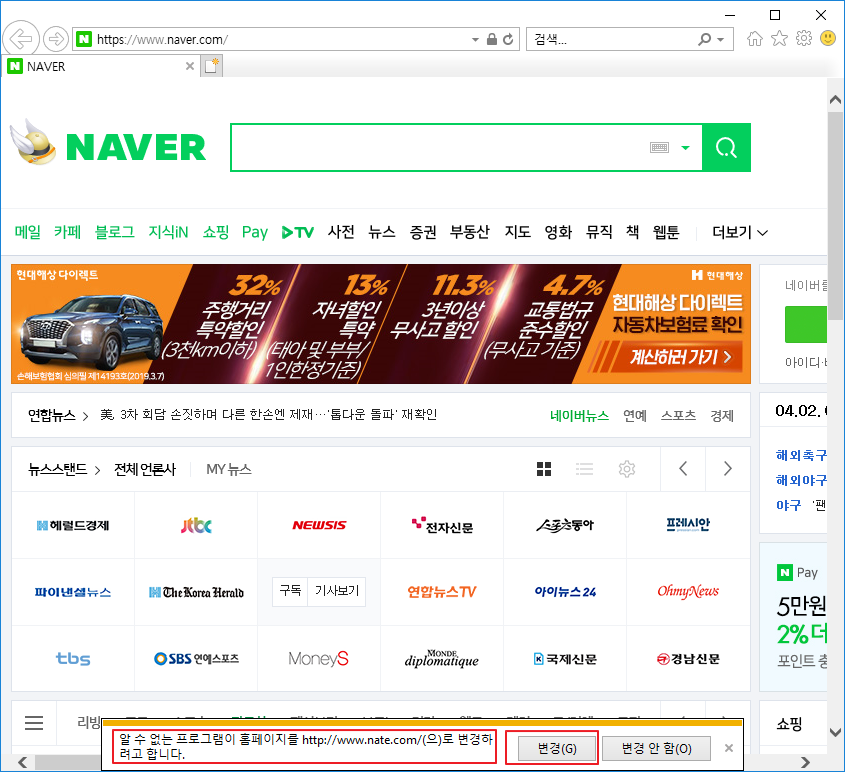The image size is (845, 772).
Task: Open the Pay menu item
Action: click(x=255, y=232)
